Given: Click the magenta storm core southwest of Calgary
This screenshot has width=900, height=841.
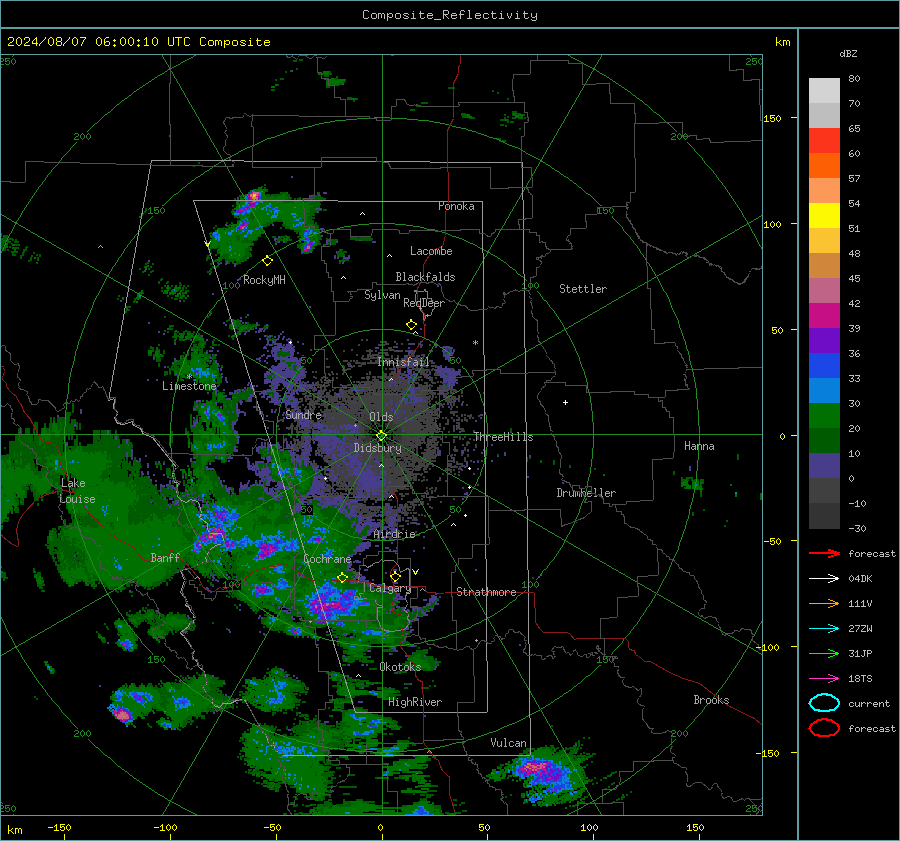Looking at the screenshot, I should [x=331, y=604].
